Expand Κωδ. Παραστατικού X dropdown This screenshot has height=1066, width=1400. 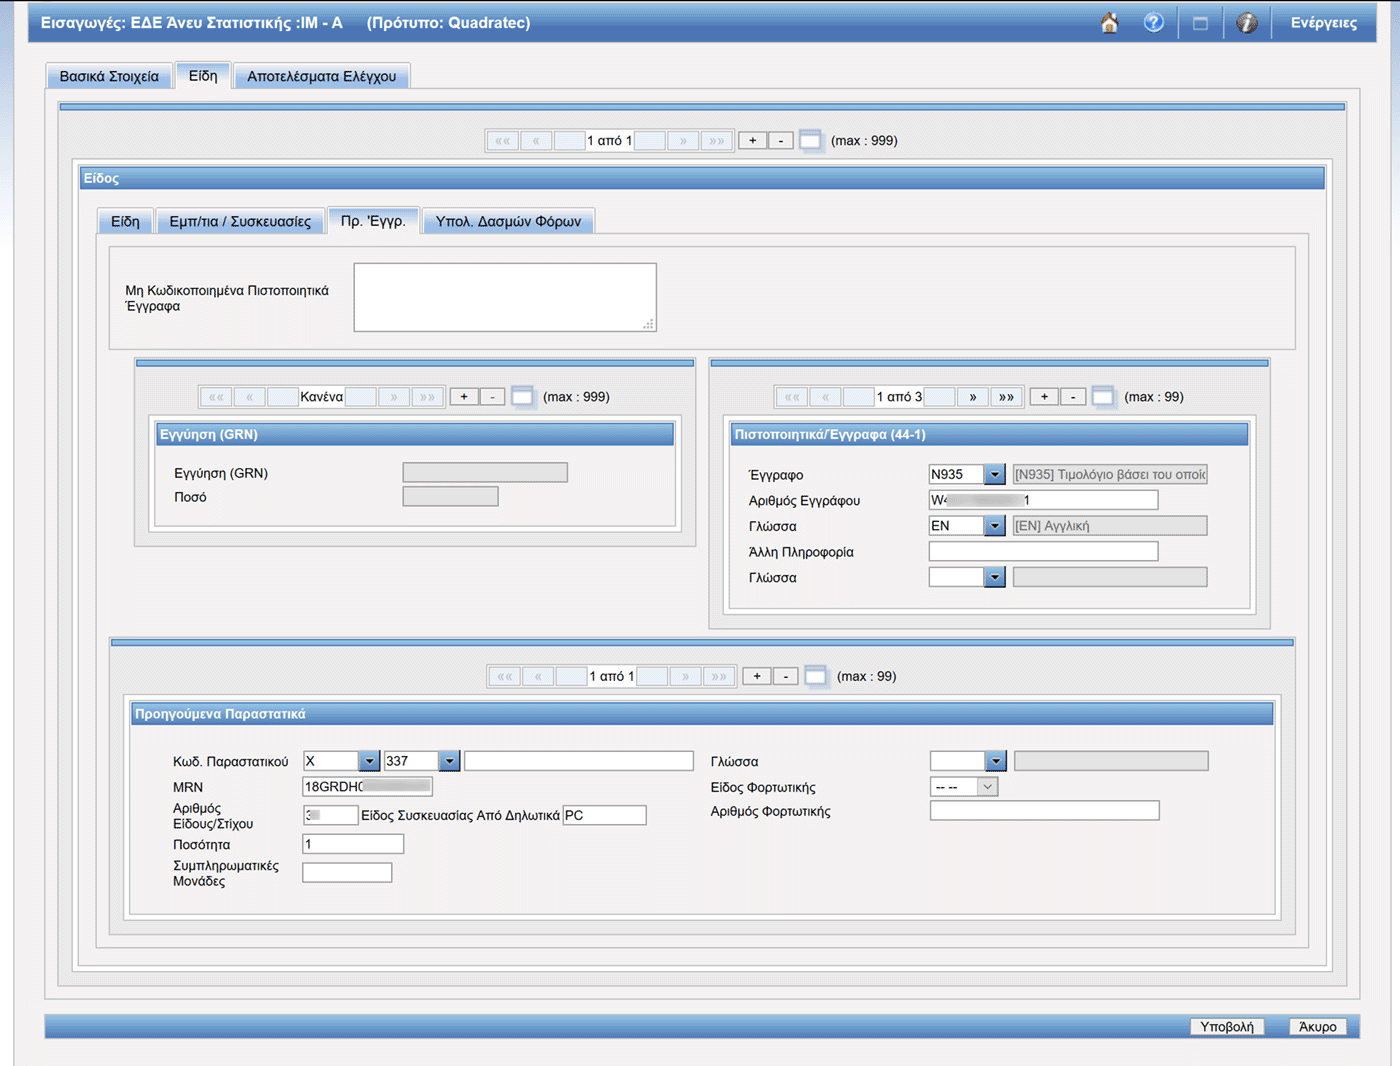coord(369,761)
